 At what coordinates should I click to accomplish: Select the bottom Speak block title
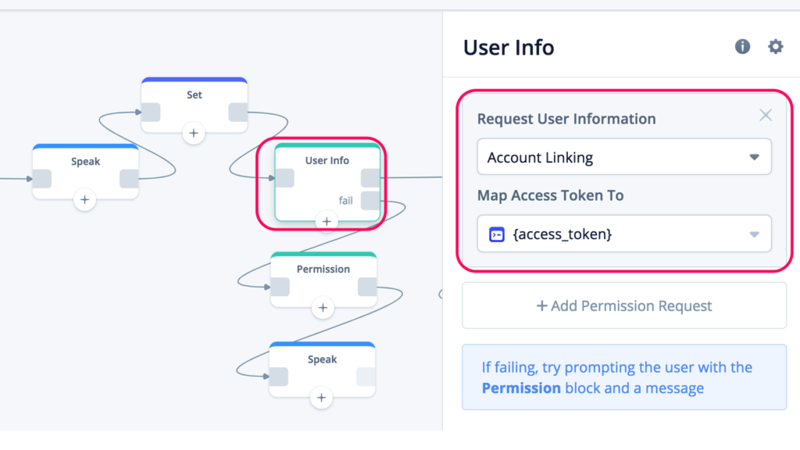pos(322,359)
